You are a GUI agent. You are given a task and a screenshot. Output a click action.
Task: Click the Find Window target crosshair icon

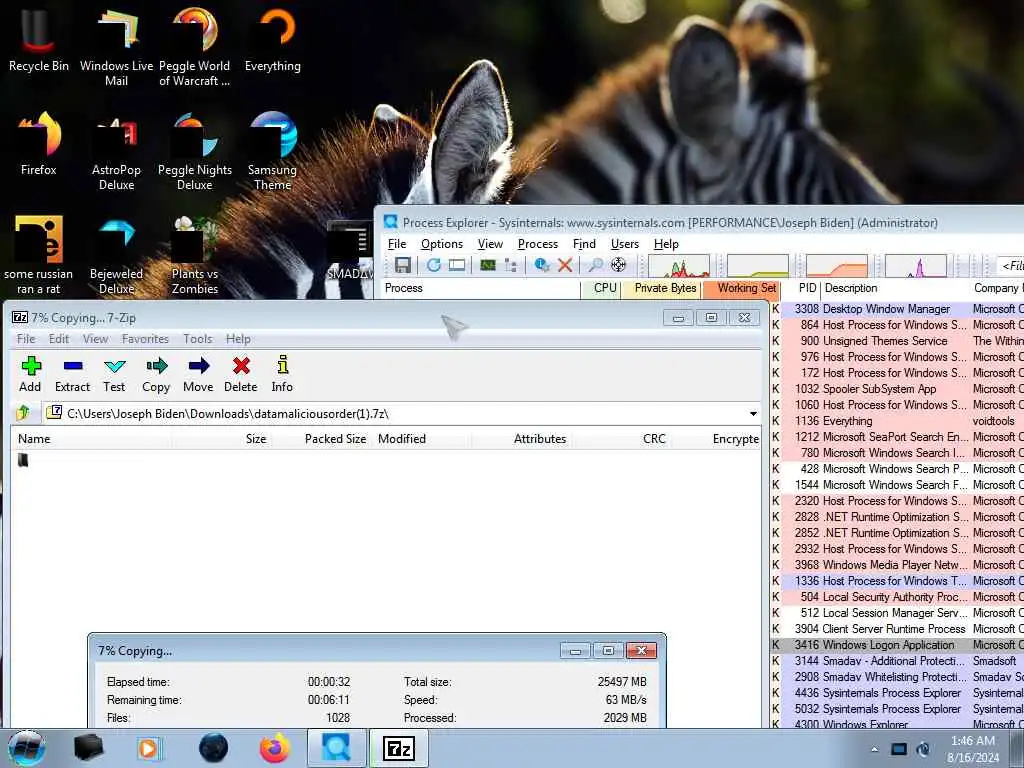tap(618, 264)
